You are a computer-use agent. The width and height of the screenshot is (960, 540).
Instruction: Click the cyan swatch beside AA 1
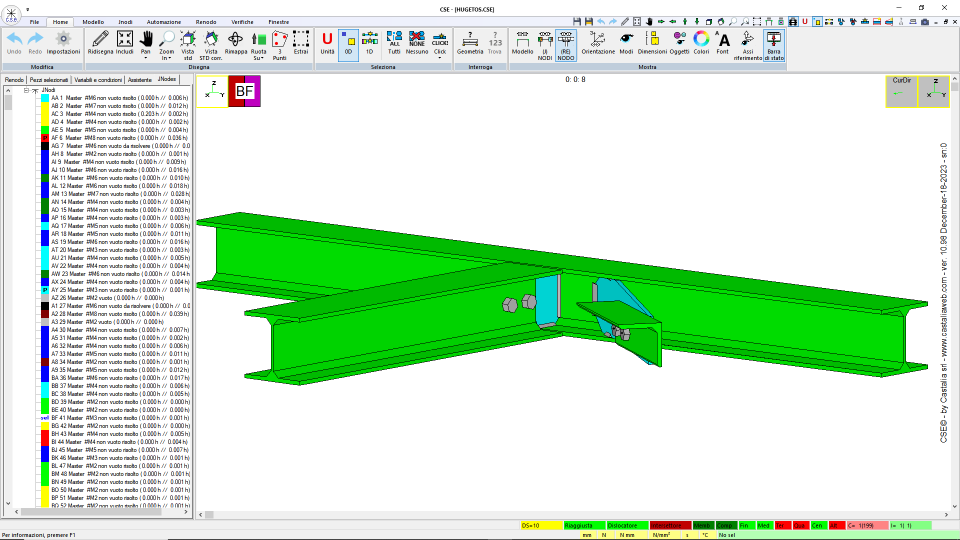[45, 98]
